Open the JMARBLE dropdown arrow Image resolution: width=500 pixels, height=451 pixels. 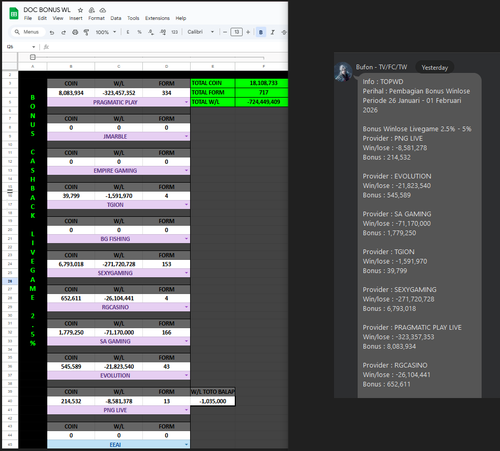pyautogui.click(x=186, y=136)
